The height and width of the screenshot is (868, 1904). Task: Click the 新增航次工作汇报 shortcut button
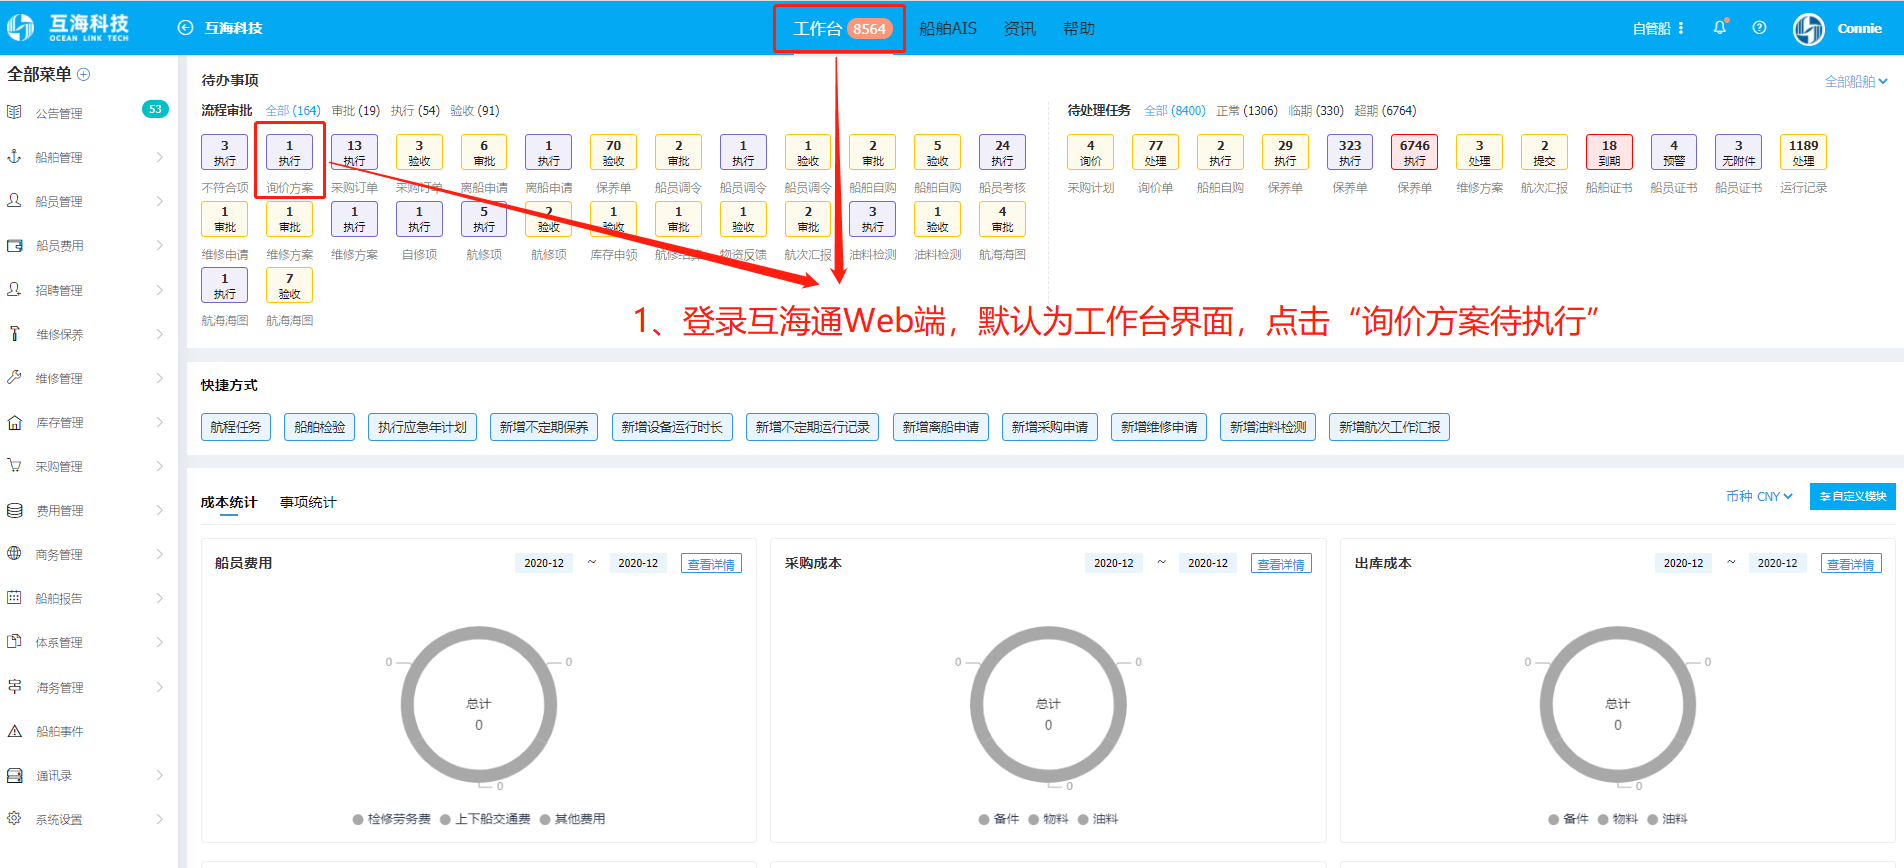[1389, 427]
